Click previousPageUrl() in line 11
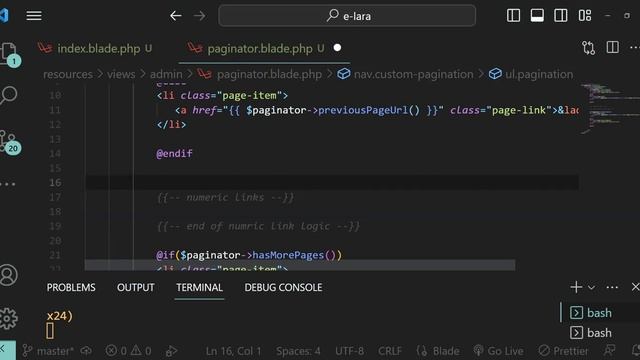640x360 pixels. coord(369,110)
